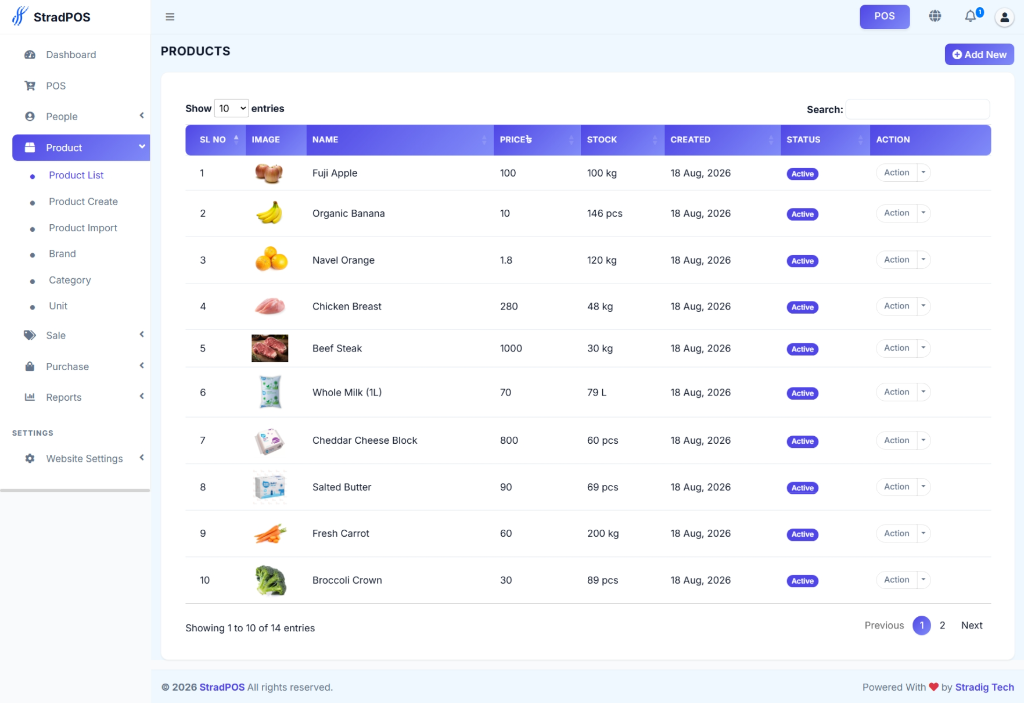Sort table by STATUS column arrows
This screenshot has width=1024, height=703.
(x=861, y=140)
